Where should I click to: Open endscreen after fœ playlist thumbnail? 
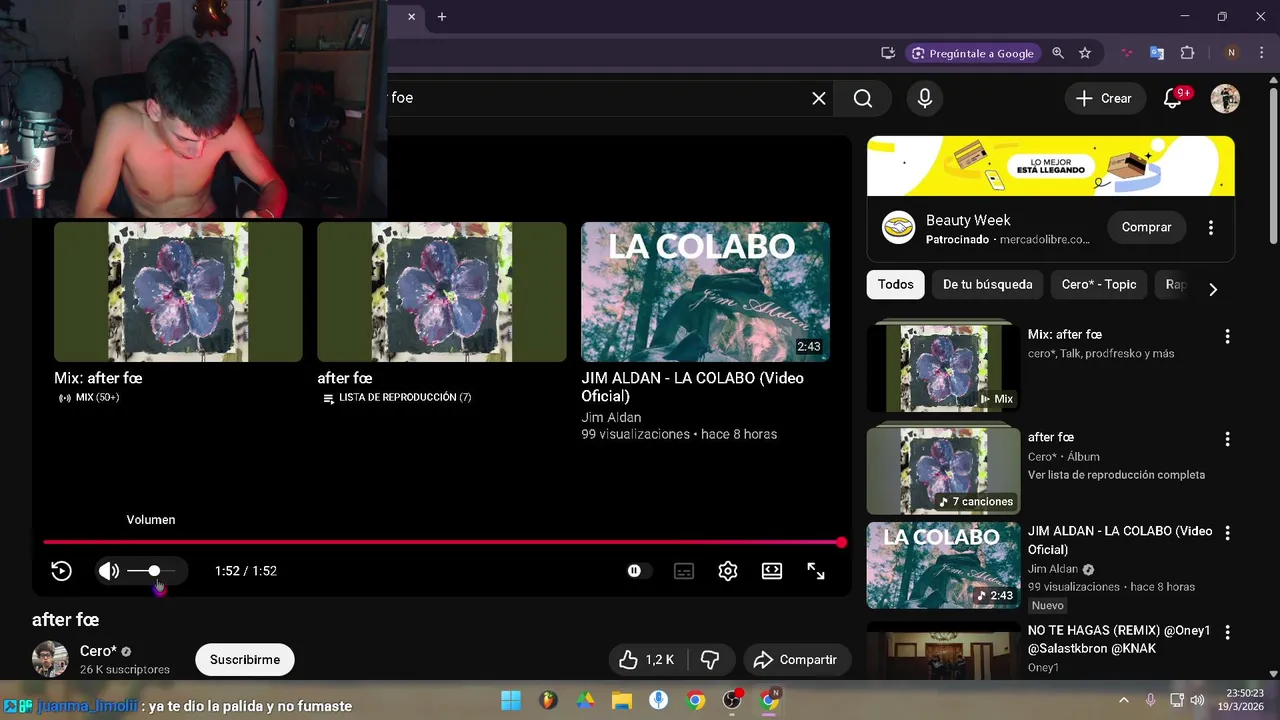coord(441,292)
